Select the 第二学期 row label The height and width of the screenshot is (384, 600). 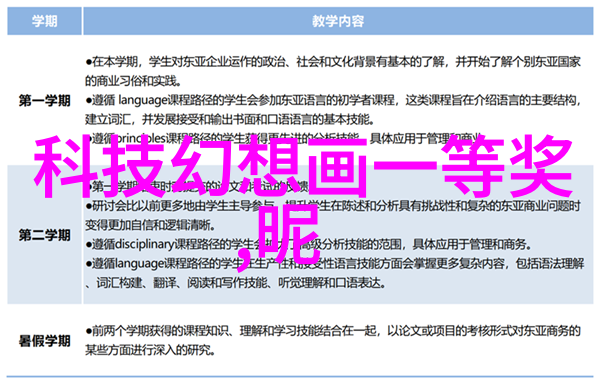click(x=45, y=235)
